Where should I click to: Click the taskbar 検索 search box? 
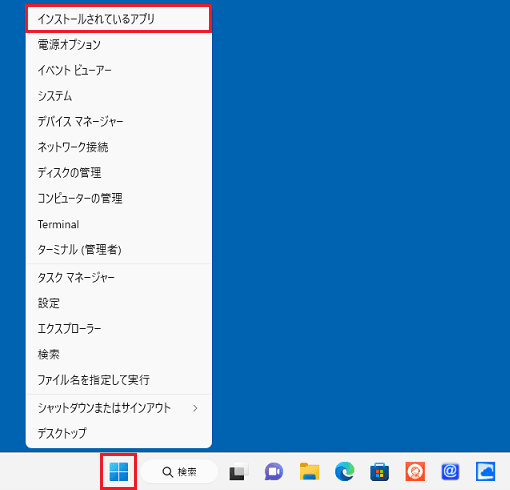[179, 472]
